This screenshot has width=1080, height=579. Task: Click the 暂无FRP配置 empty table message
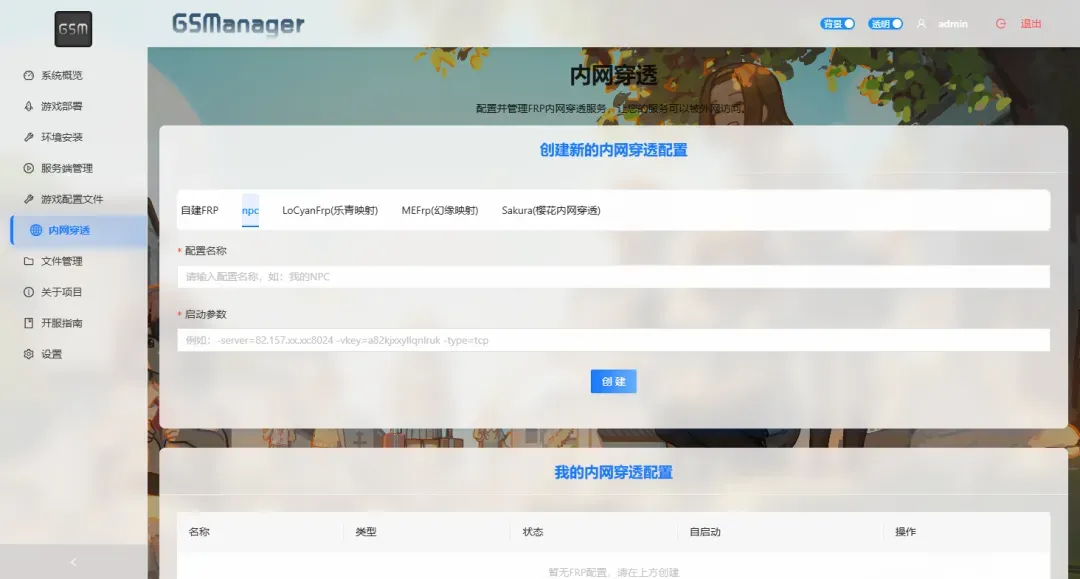(x=613, y=572)
